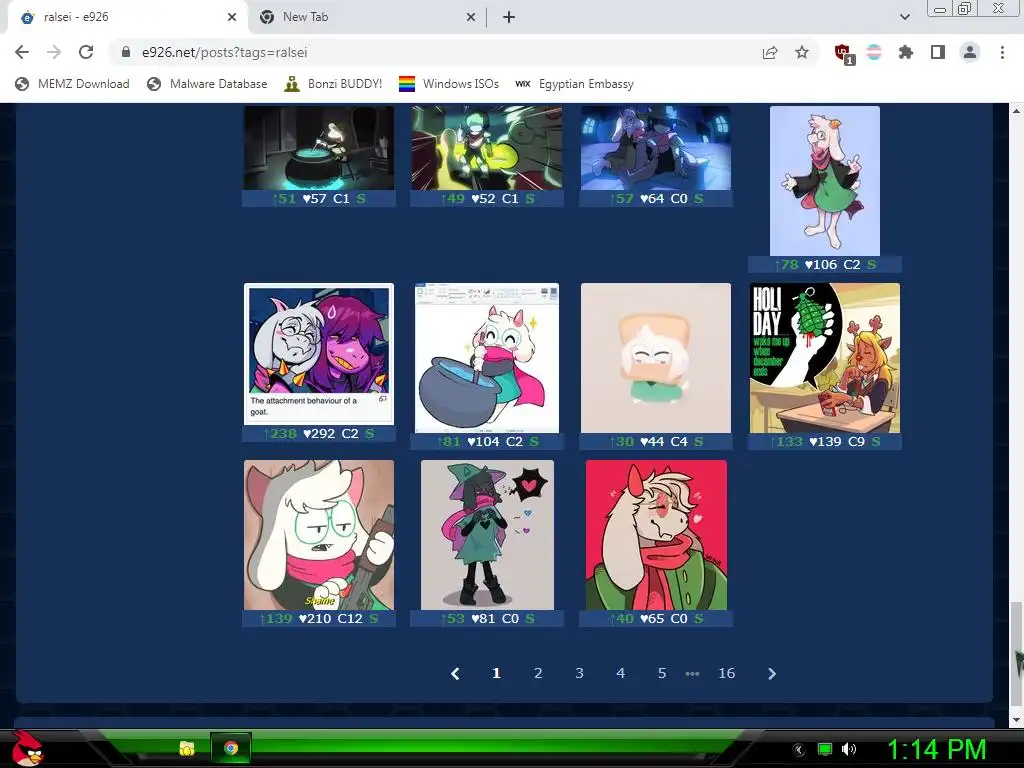Screen dimensions: 1024x768
Task: Open Bonzi BUDDY! bookmark
Action: pyautogui.click(x=333, y=84)
